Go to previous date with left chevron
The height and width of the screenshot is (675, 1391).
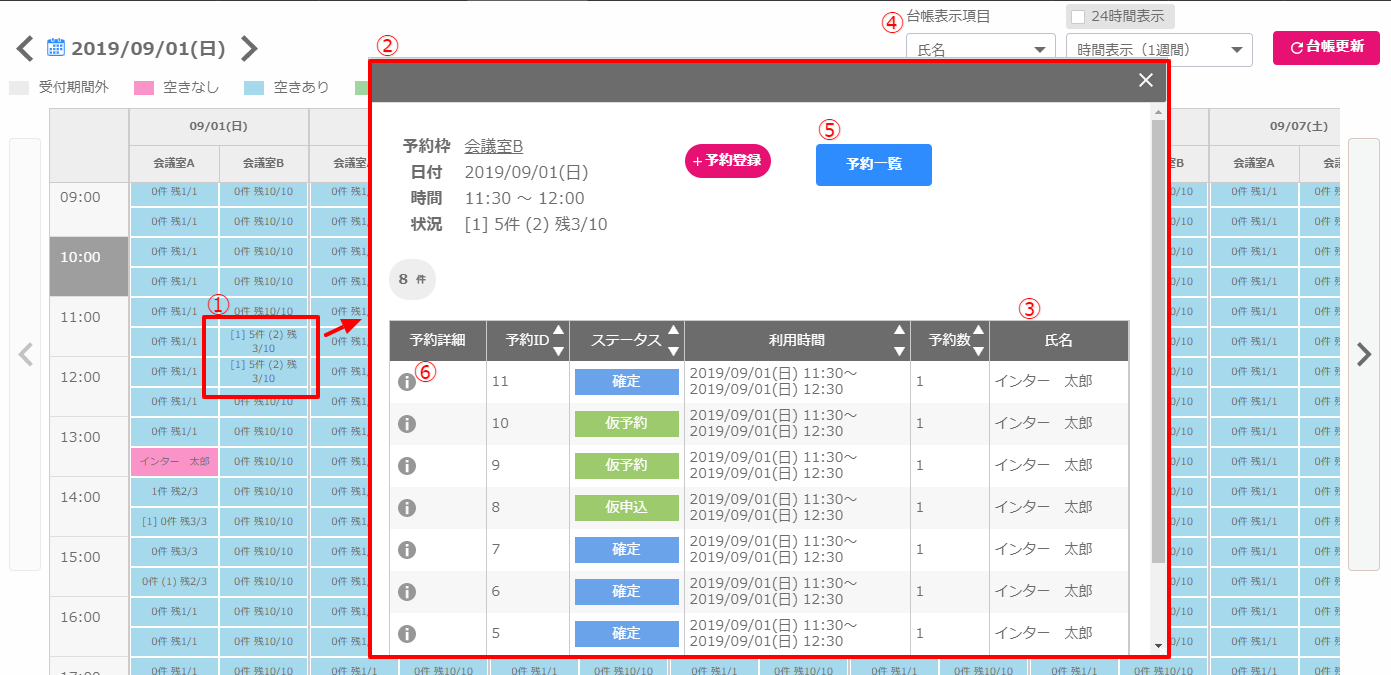click(x=25, y=48)
